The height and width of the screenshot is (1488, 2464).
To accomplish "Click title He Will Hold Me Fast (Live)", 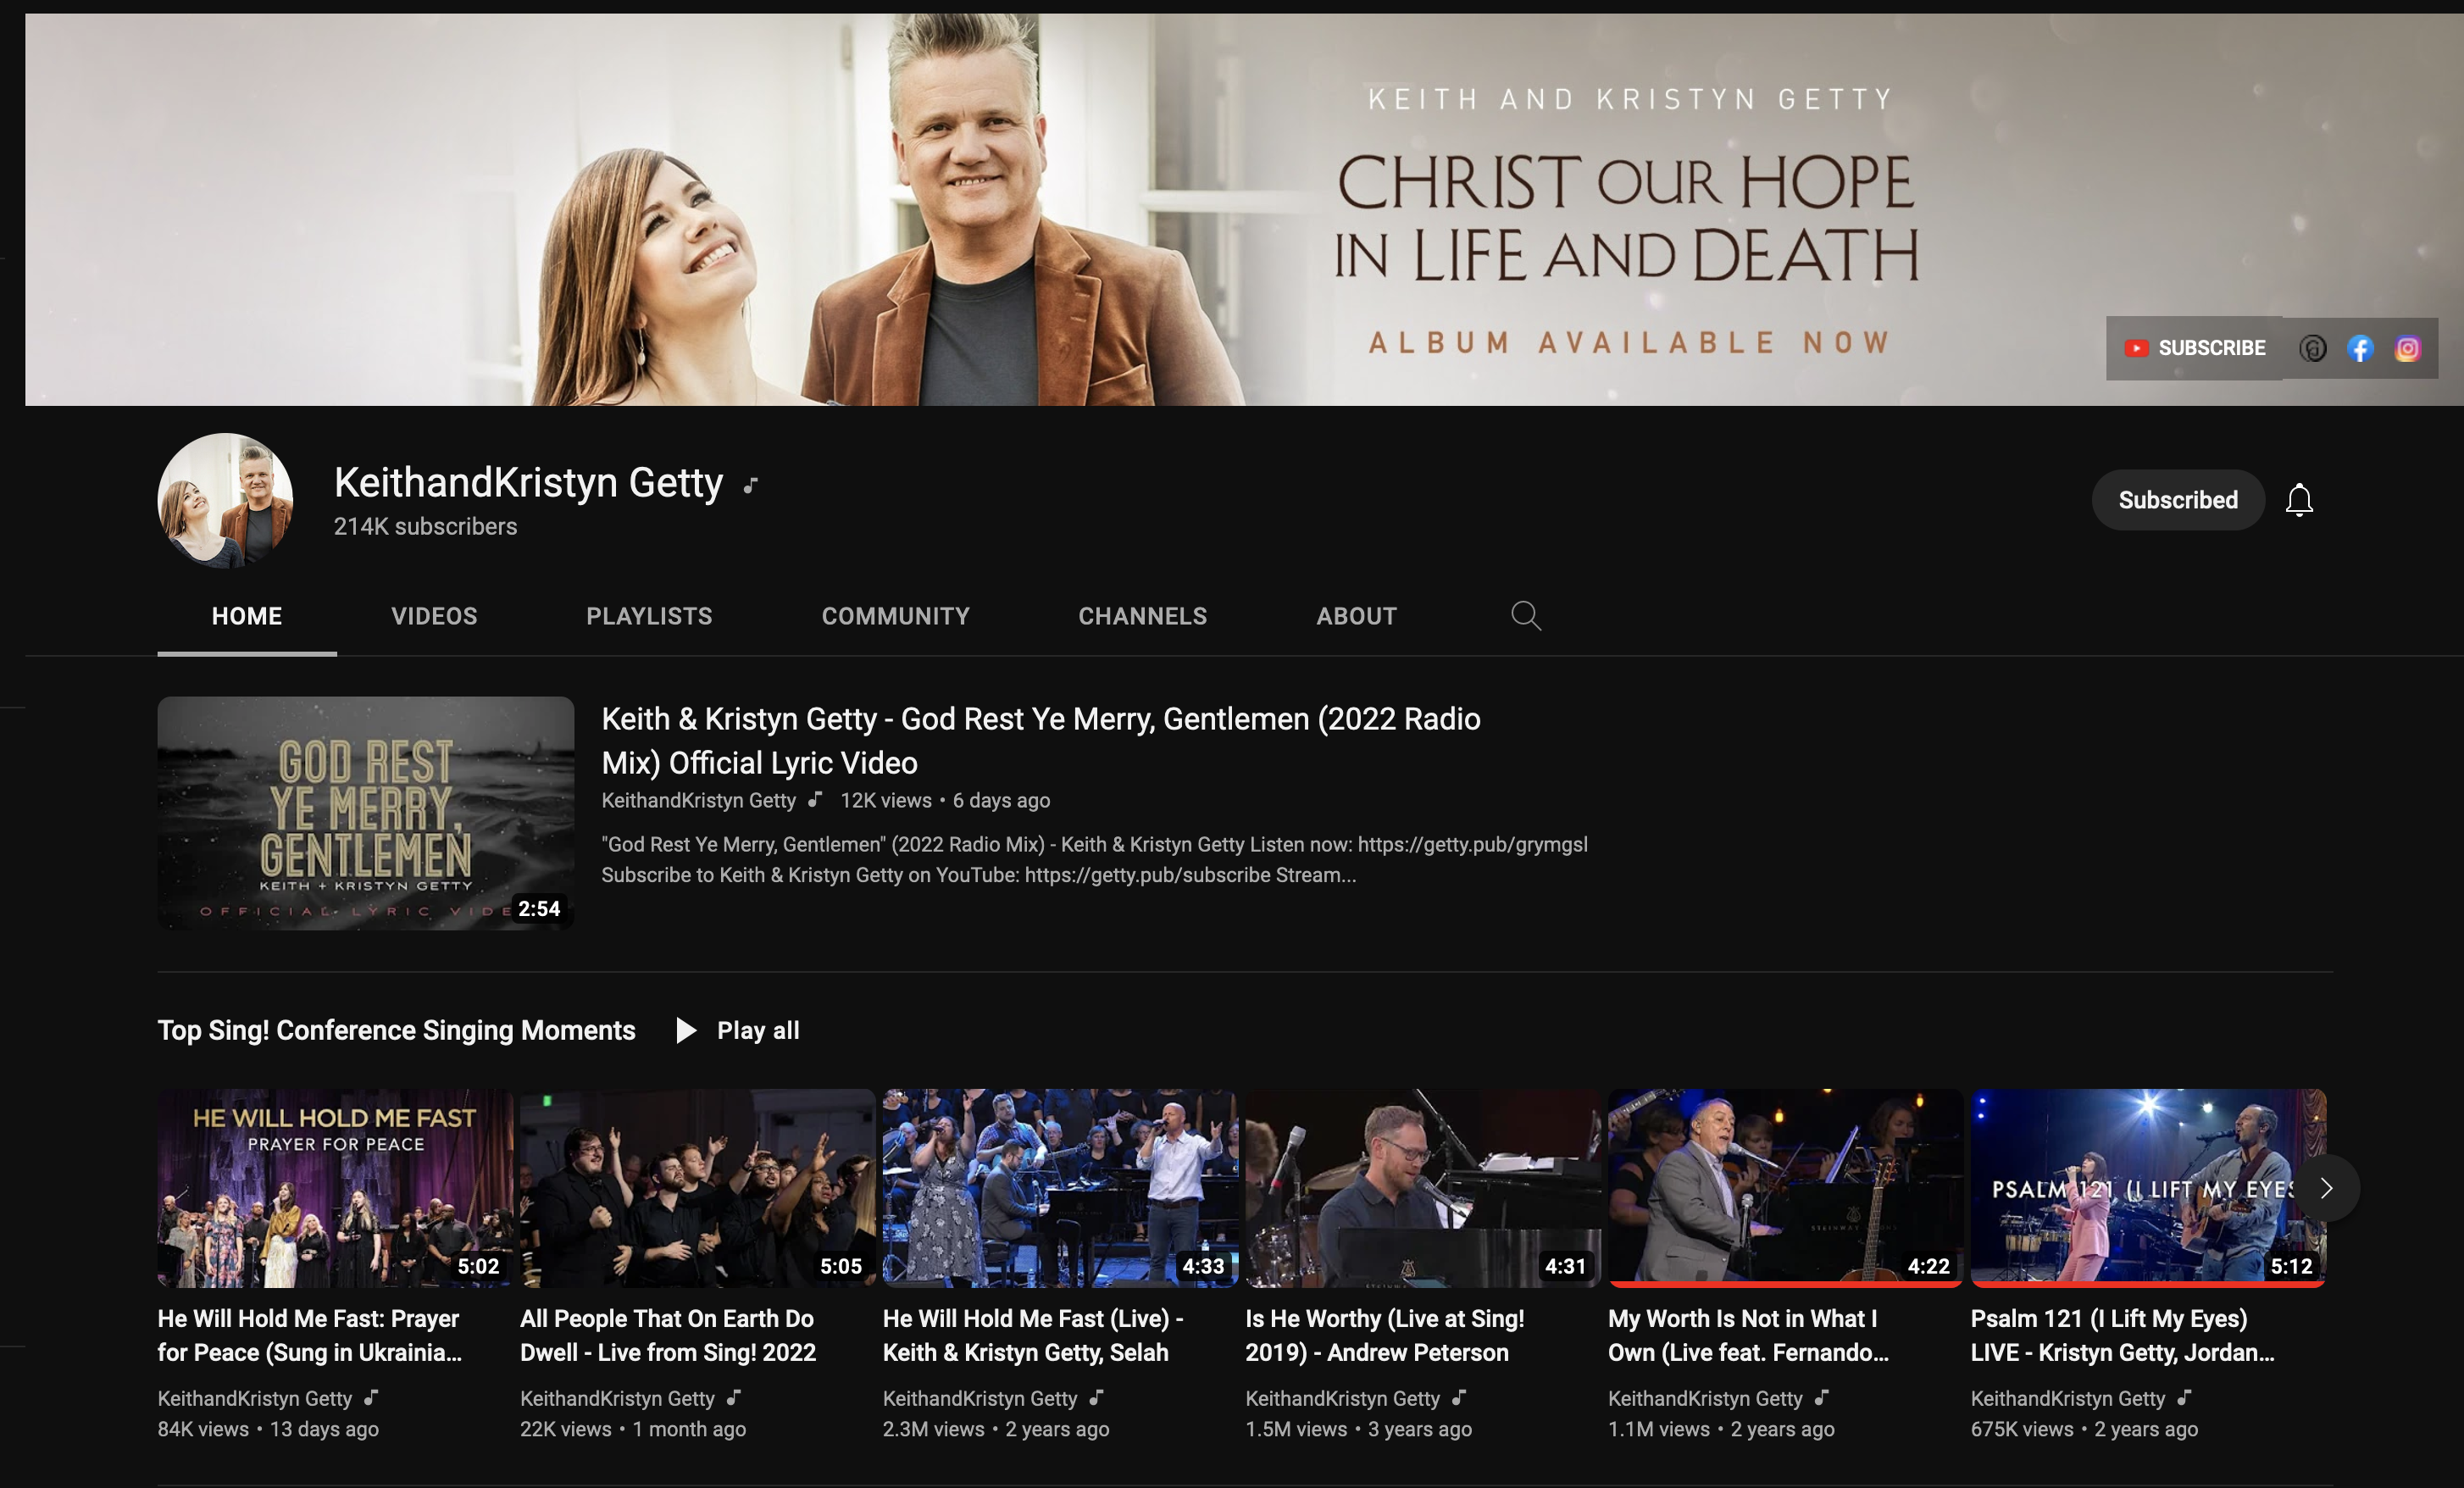I will (x=1033, y=1336).
